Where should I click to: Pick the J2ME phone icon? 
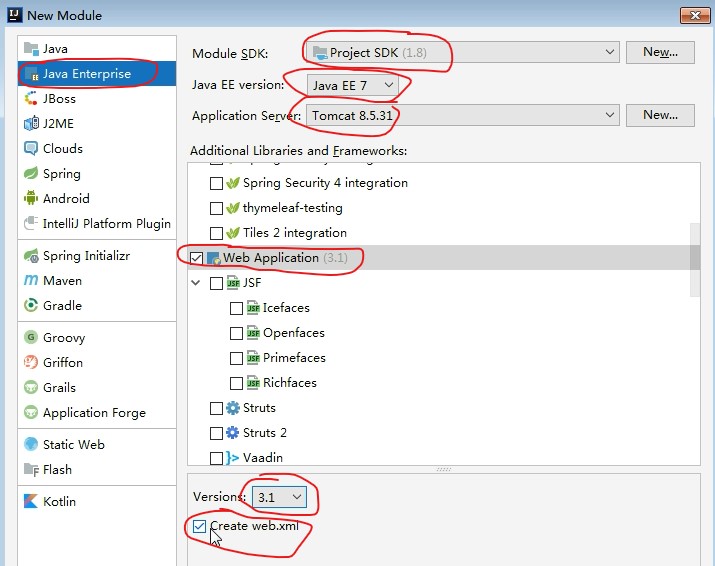pyautogui.click(x=31, y=124)
